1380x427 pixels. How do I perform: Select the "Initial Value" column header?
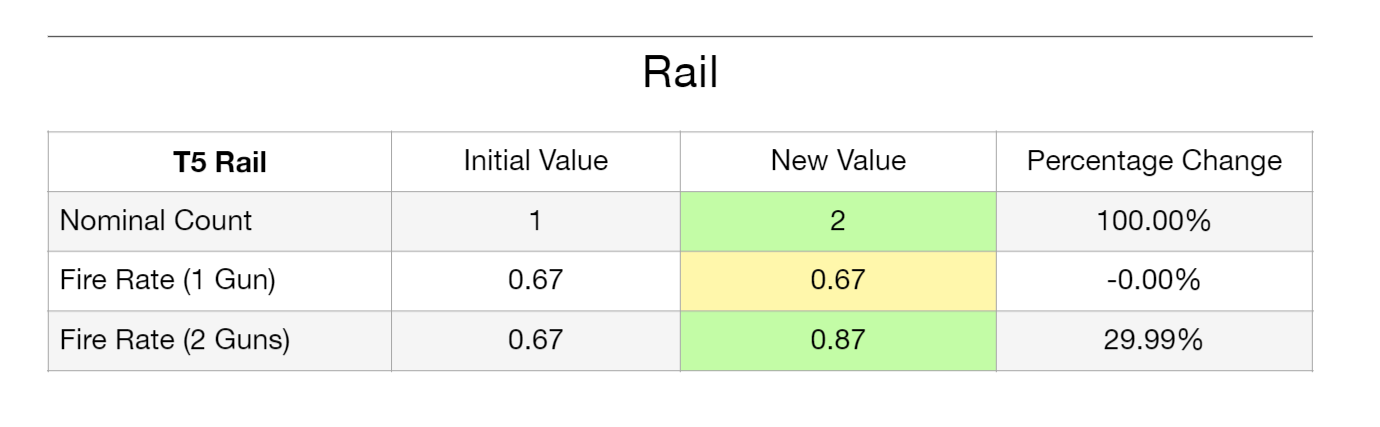[x=535, y=161]
